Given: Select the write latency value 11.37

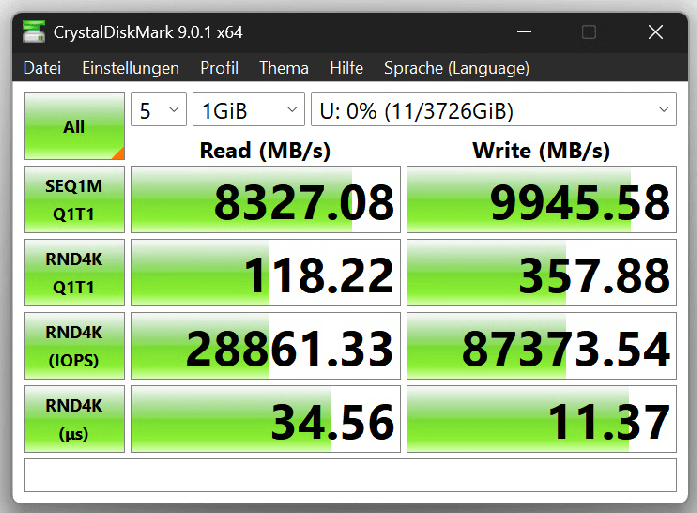Looking at the screenshot, I should pos(541,419).
